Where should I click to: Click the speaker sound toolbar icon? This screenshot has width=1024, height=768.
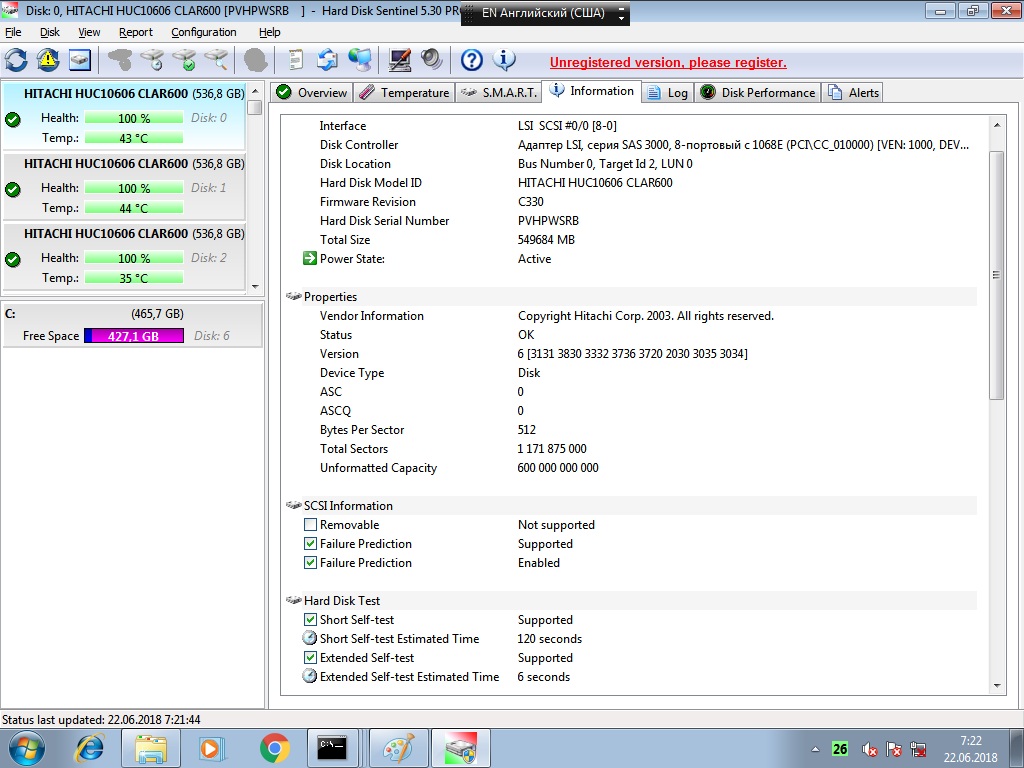point(431,60)
